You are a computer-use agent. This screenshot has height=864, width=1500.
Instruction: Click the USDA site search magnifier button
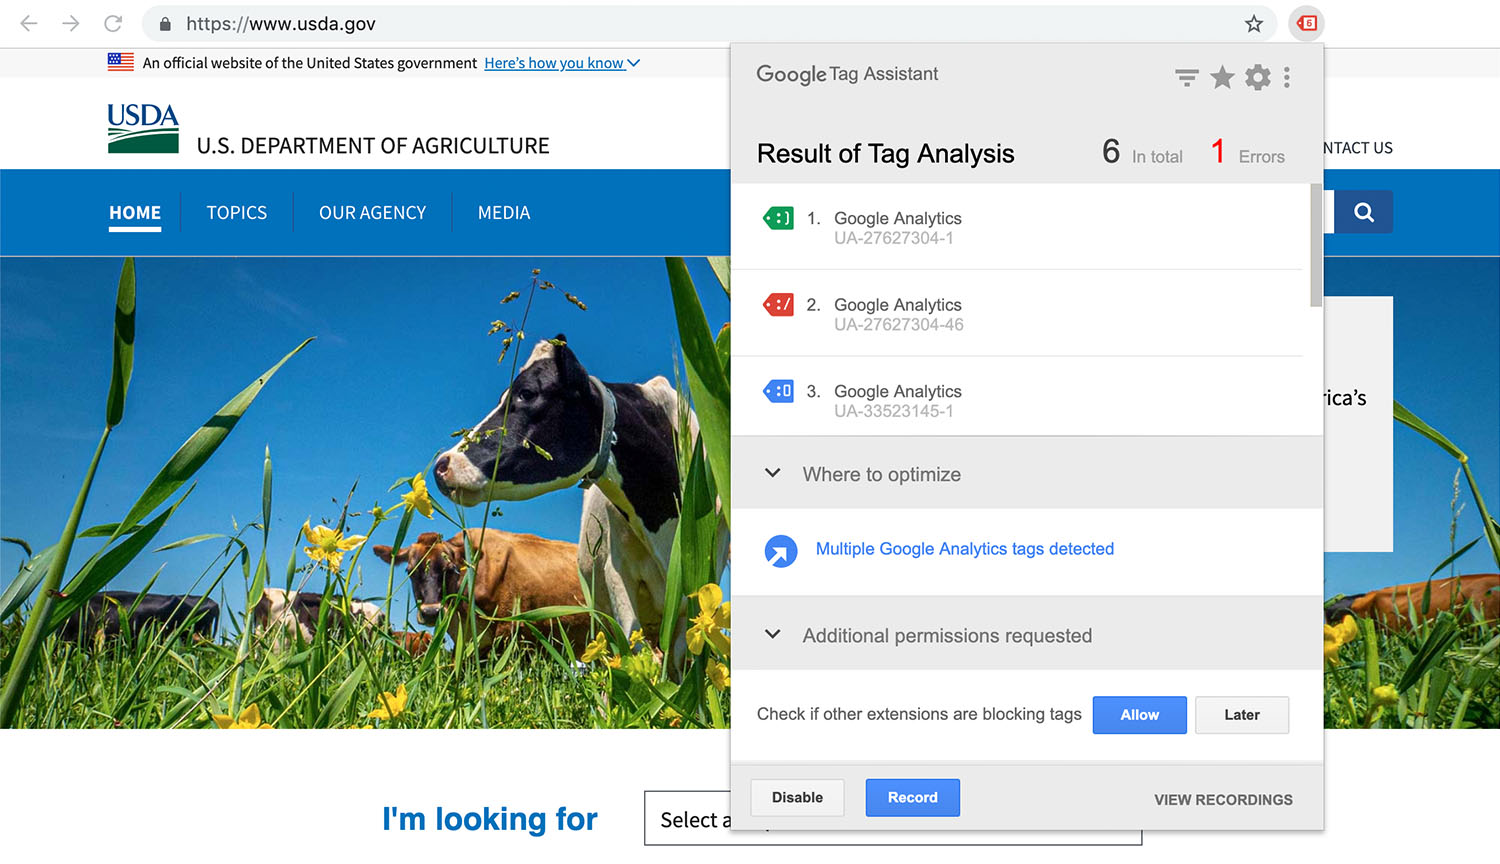point(1363,212)
